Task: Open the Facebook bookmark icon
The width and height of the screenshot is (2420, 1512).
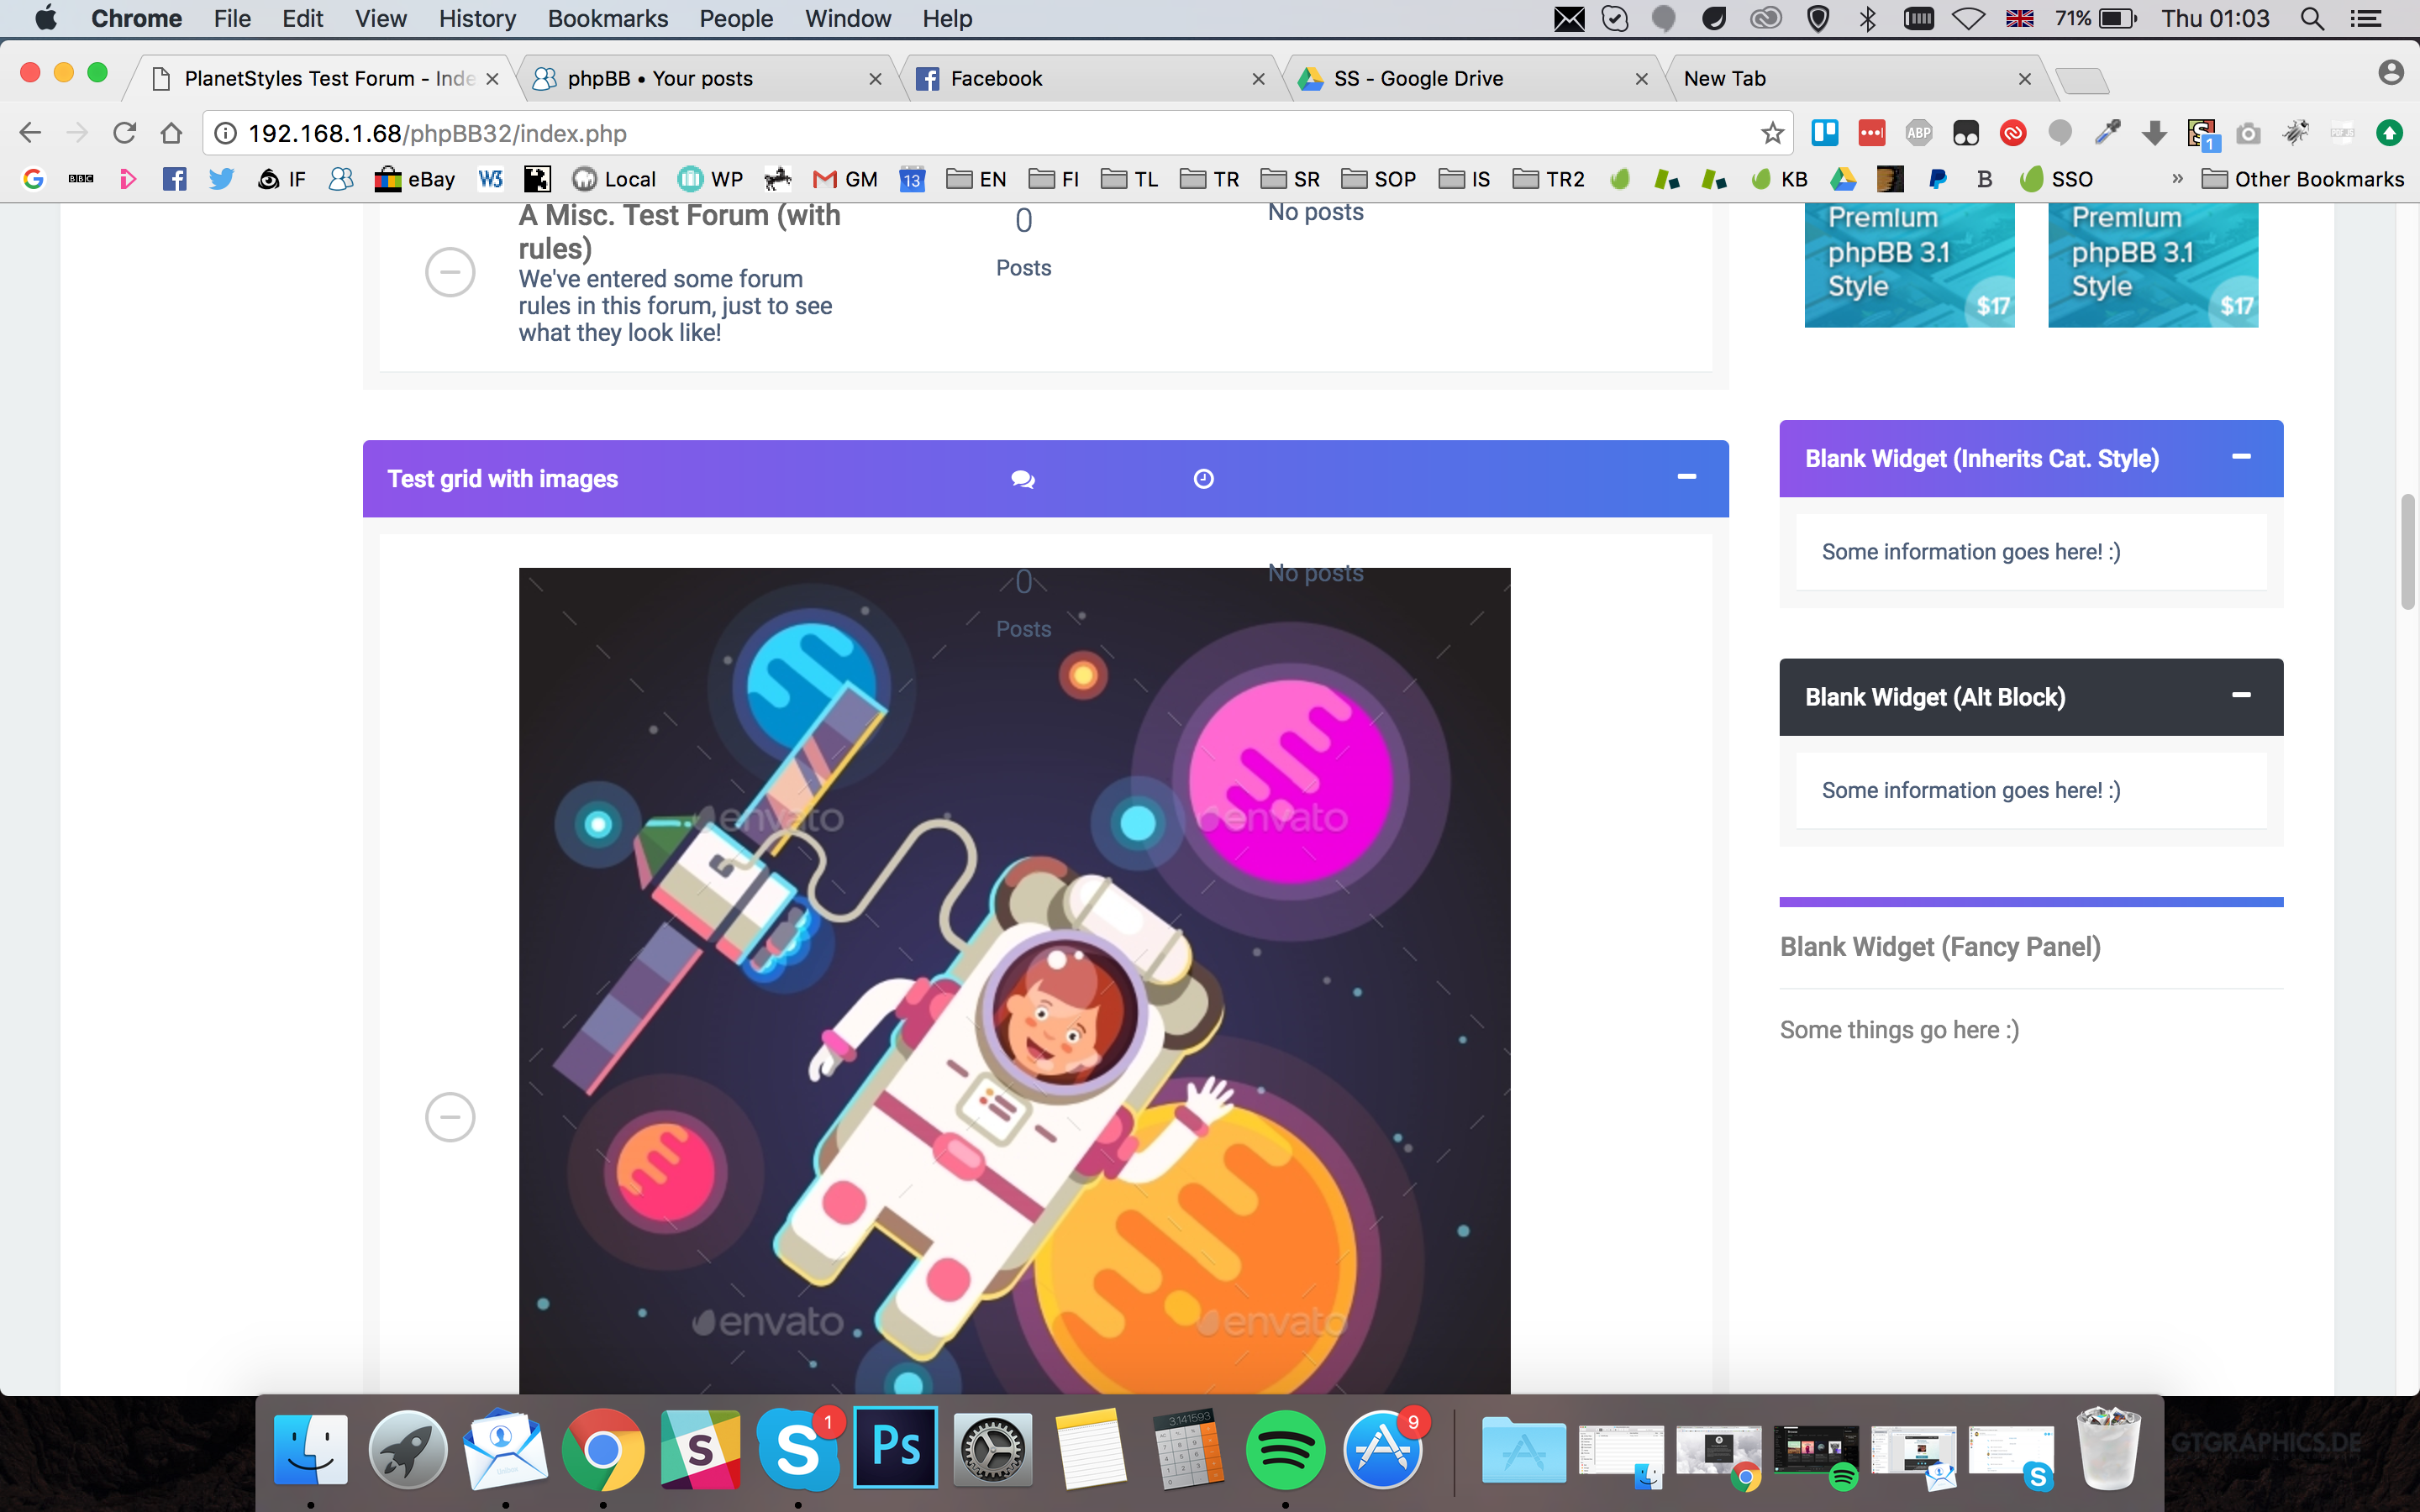Action: tap(175, 179)
